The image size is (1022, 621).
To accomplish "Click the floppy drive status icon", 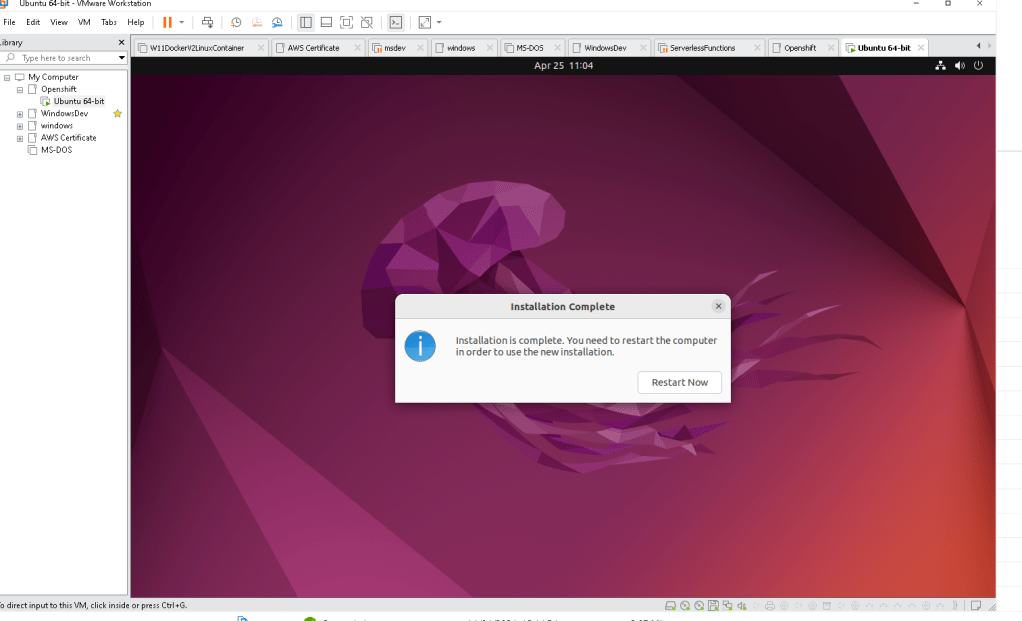I will click(x=713, y=605).
